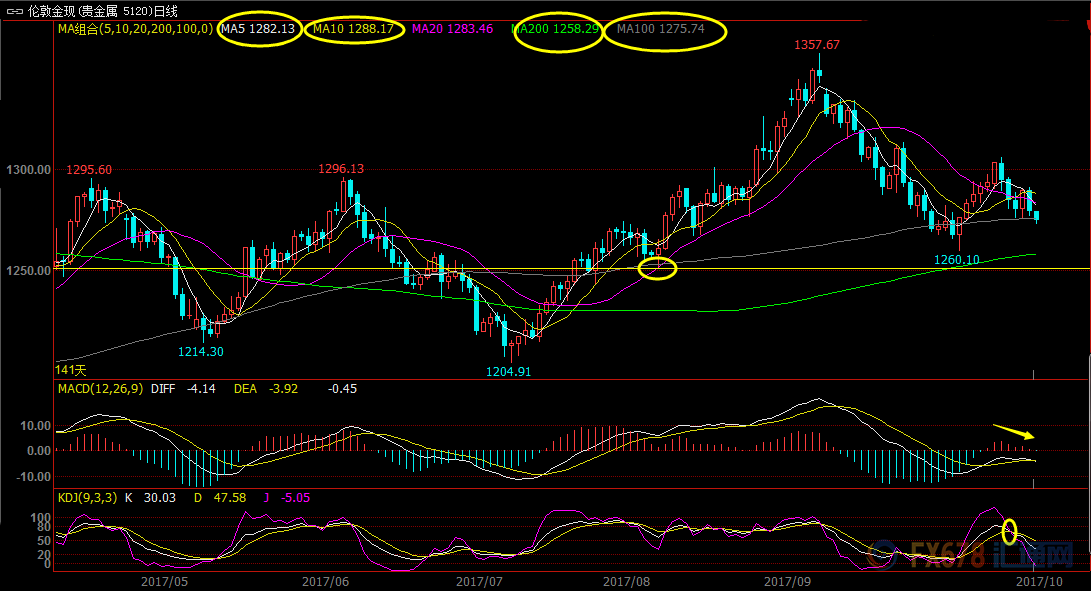Click the yellow circle on the 1250 line
Image resolution: width=1091 pixels, height=591 pixels.
coord(657,268)
